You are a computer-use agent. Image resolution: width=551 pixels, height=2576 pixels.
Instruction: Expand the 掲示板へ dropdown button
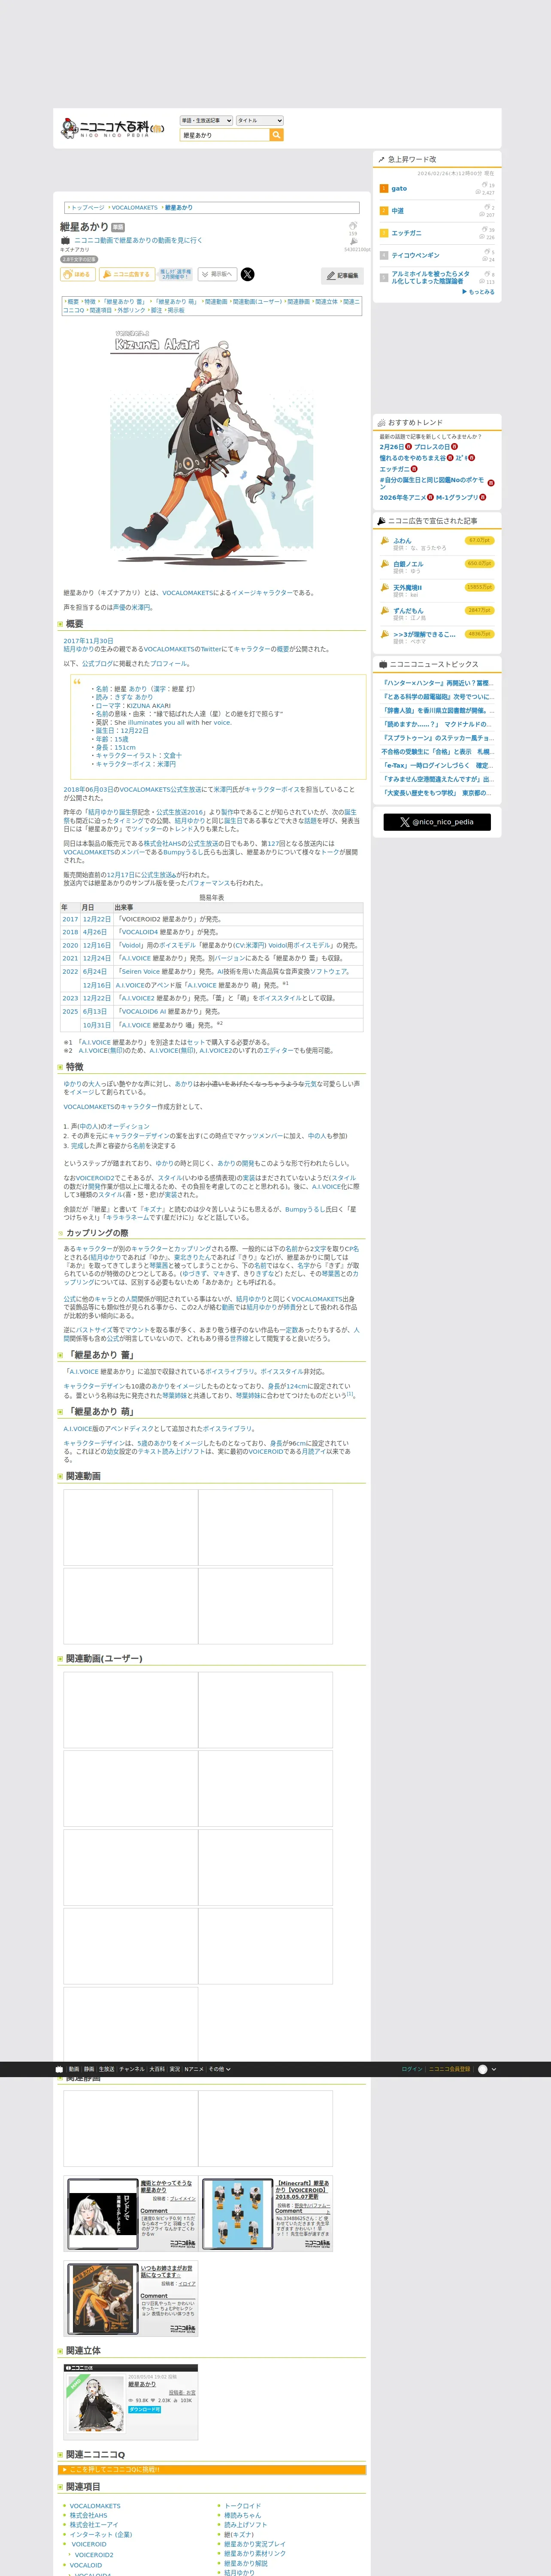click(218, 274)
